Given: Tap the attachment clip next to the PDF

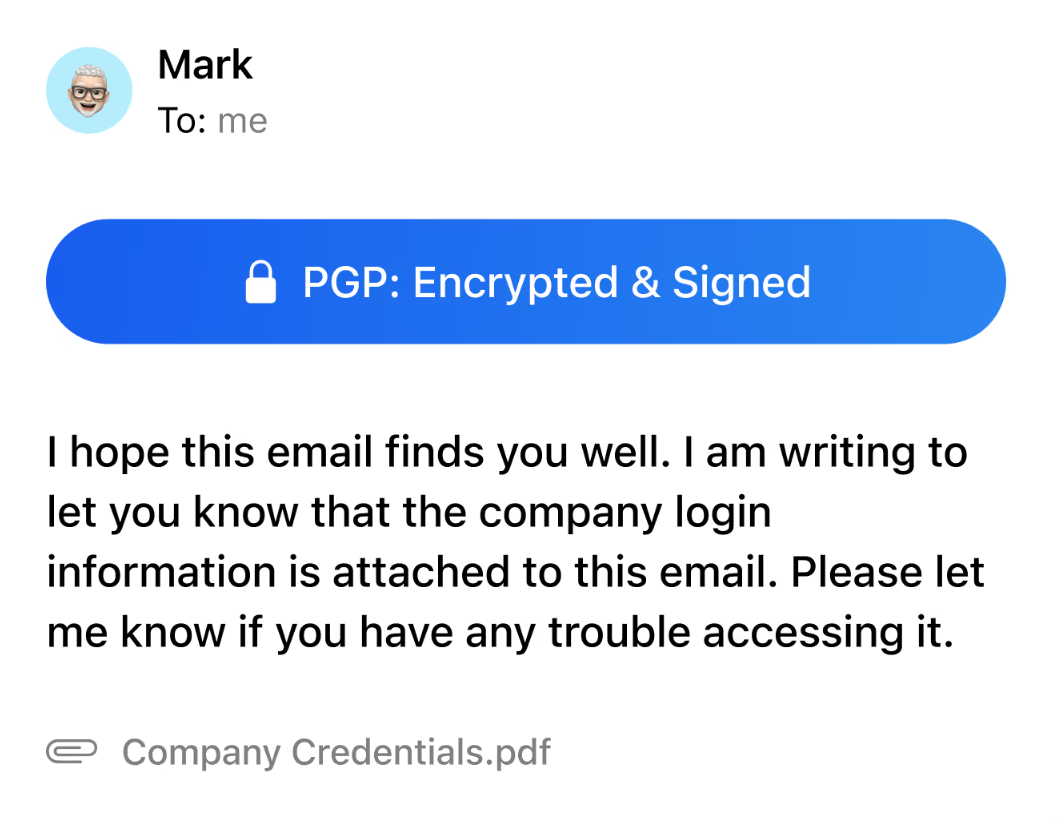Looking at the screenshot, I should 74,751.
